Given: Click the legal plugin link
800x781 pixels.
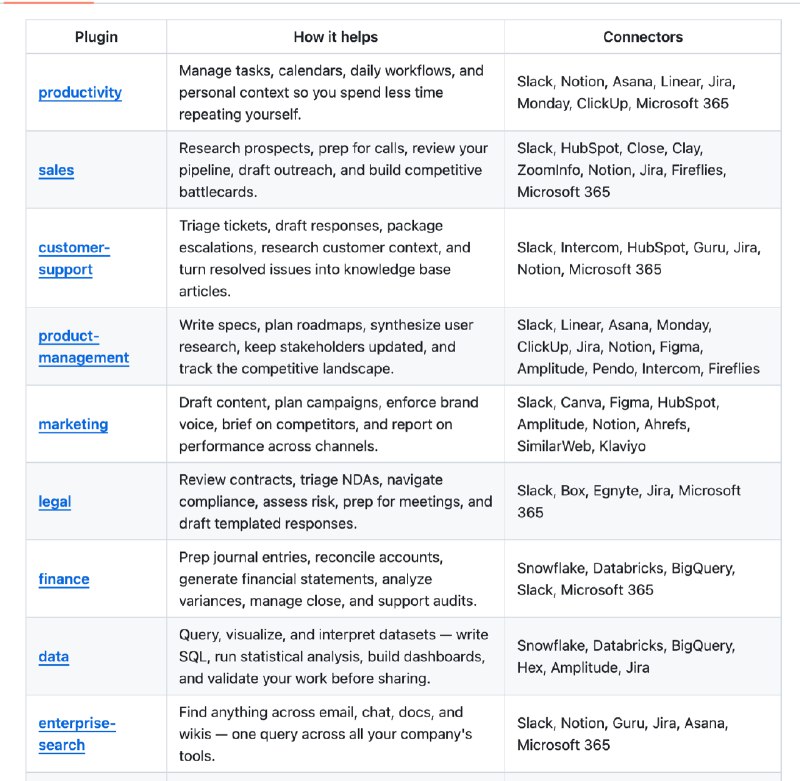Looking at the screenshot, I should pyautogui.click(x=54, y=501).
